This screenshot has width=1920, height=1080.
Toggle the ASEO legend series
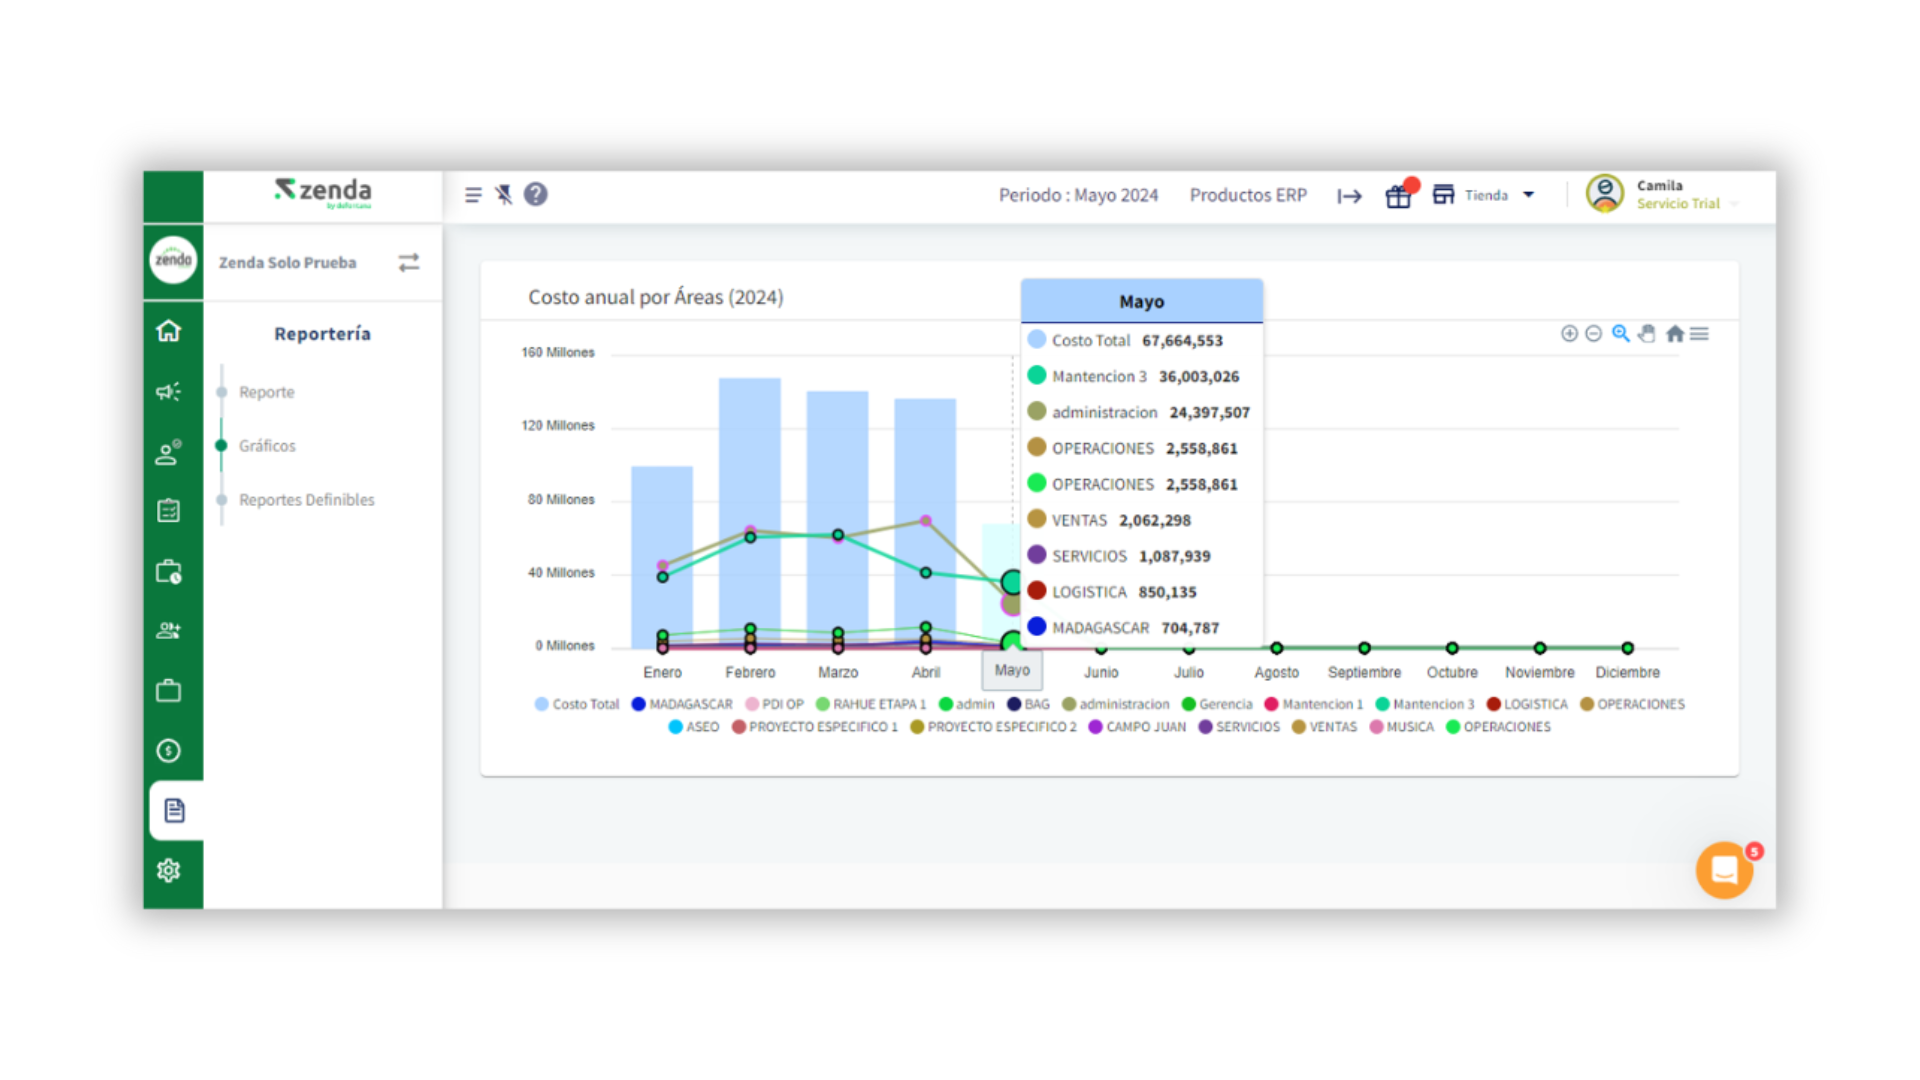point(694,727)
